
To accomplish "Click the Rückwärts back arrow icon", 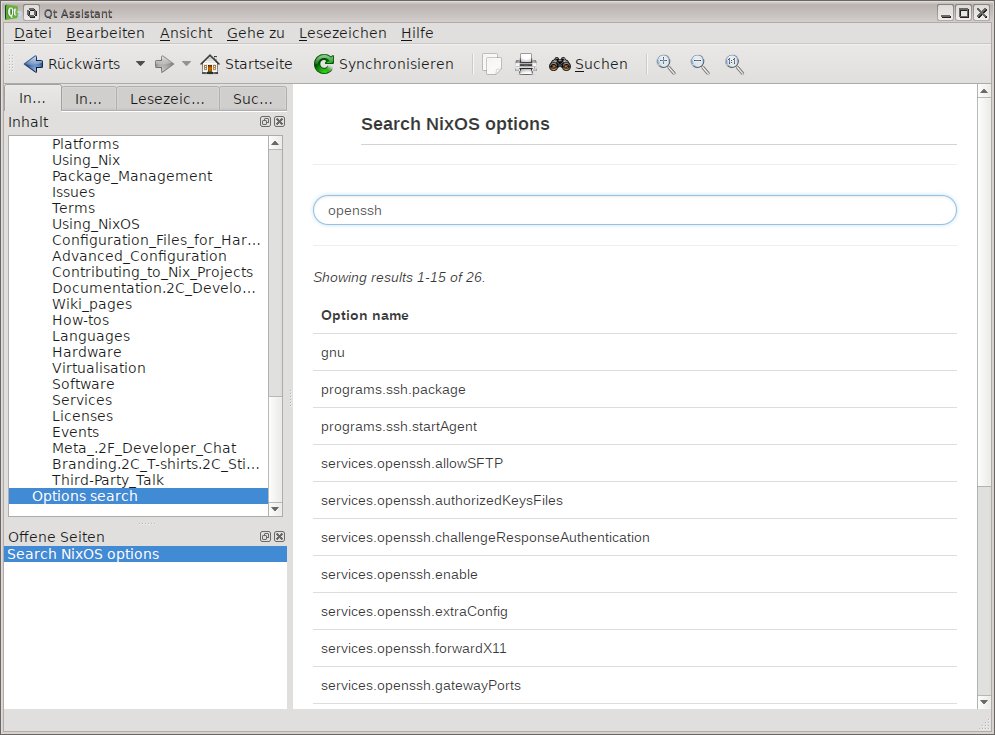I will (33, 64).
